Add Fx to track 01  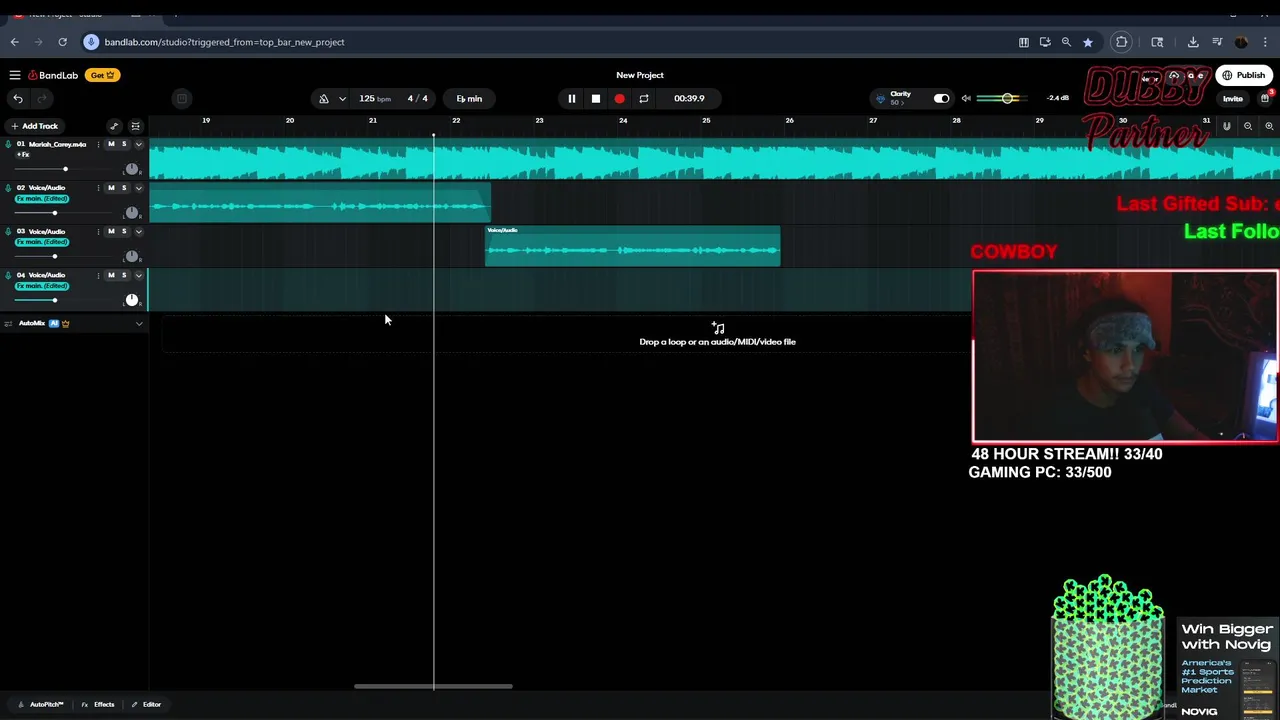click(23, 155)
